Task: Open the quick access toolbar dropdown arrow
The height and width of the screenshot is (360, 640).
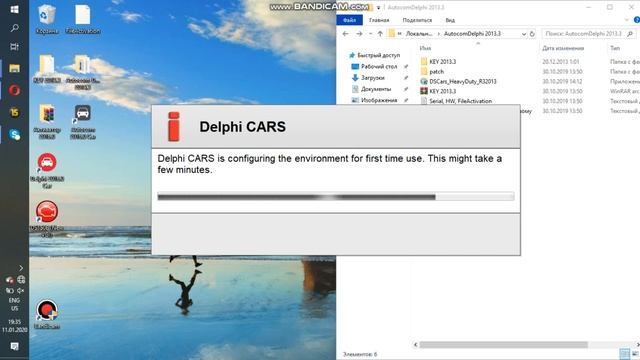Action: tap(378, 7)
